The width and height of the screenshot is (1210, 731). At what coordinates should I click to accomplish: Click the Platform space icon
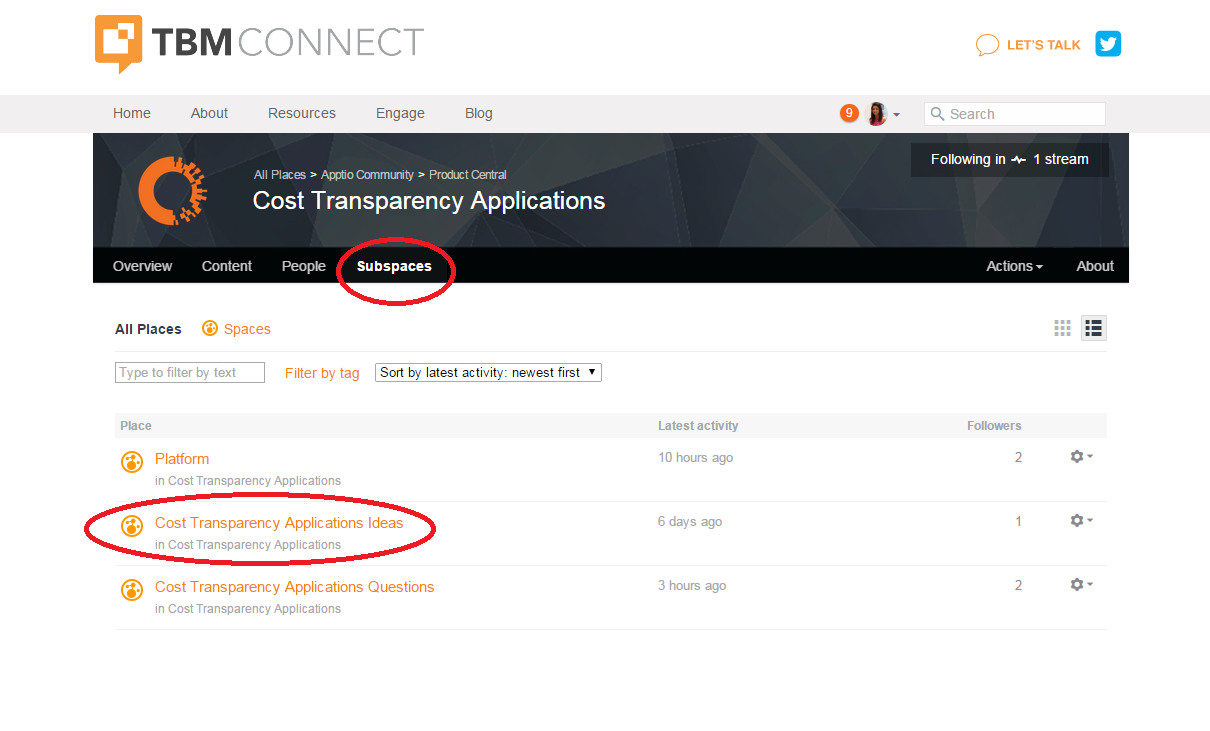[132, 462]
